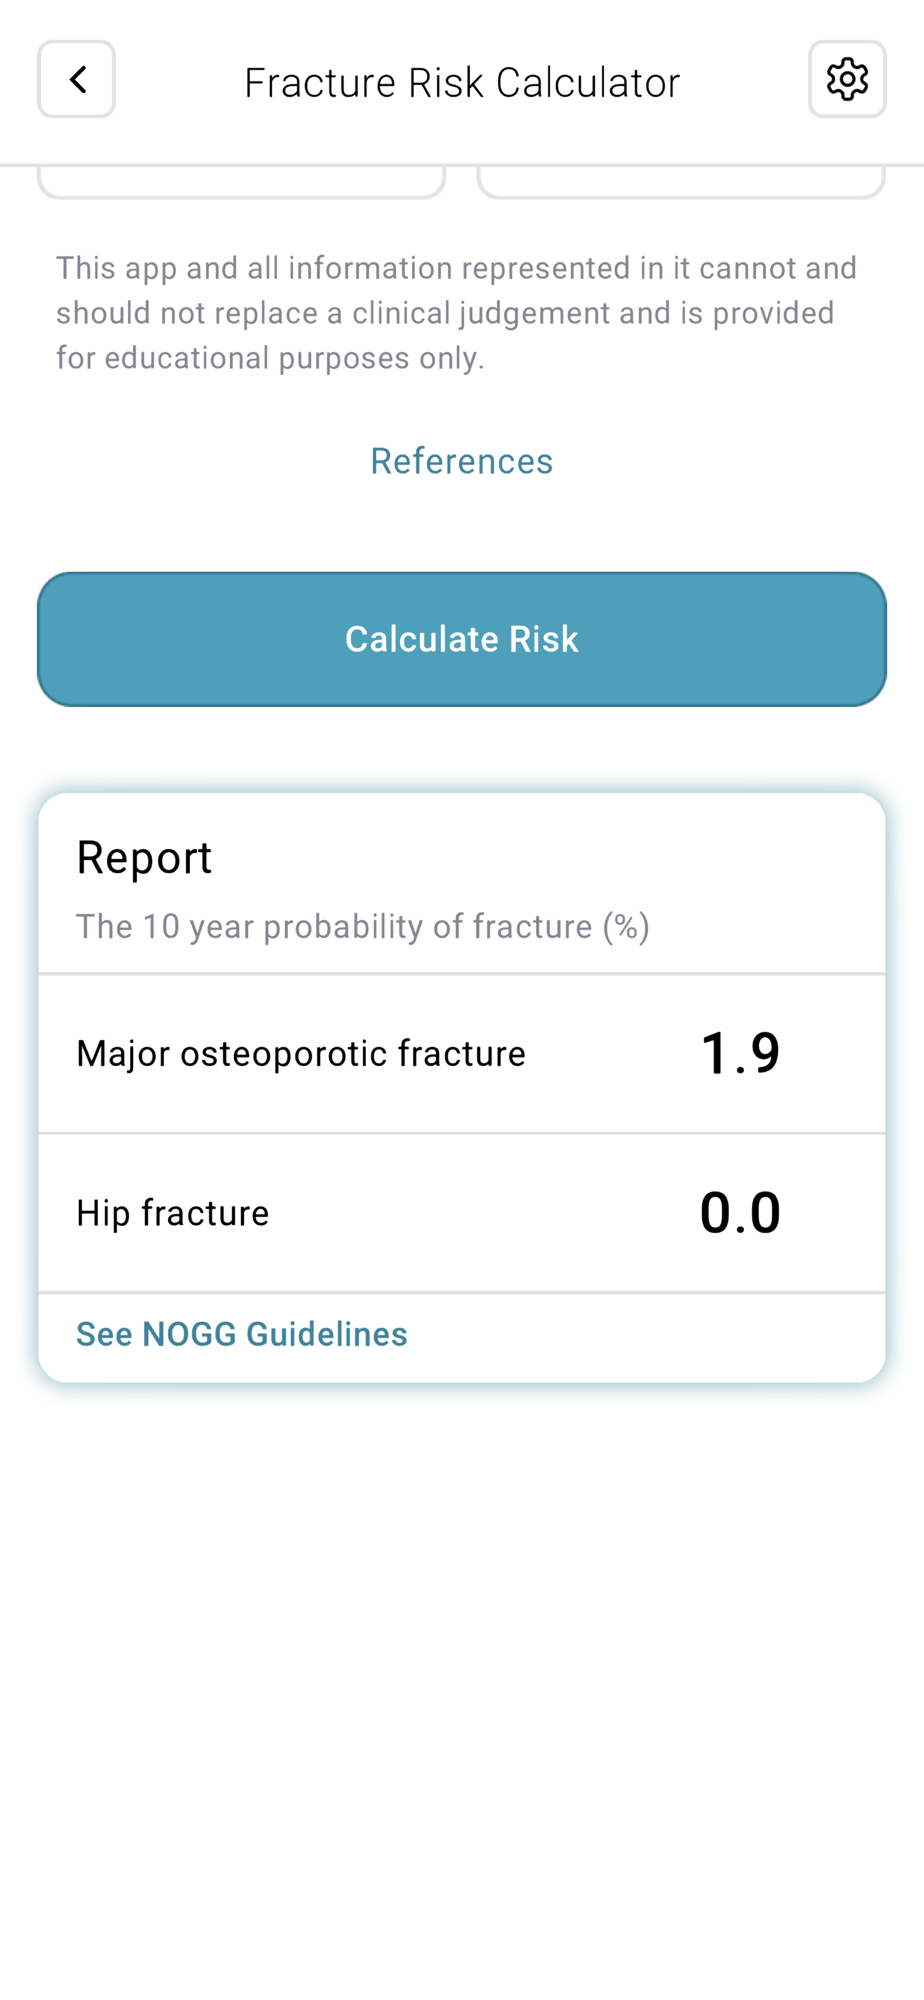
Task: Click the 'This app and all information' line
Action: [x=456, y=268]
